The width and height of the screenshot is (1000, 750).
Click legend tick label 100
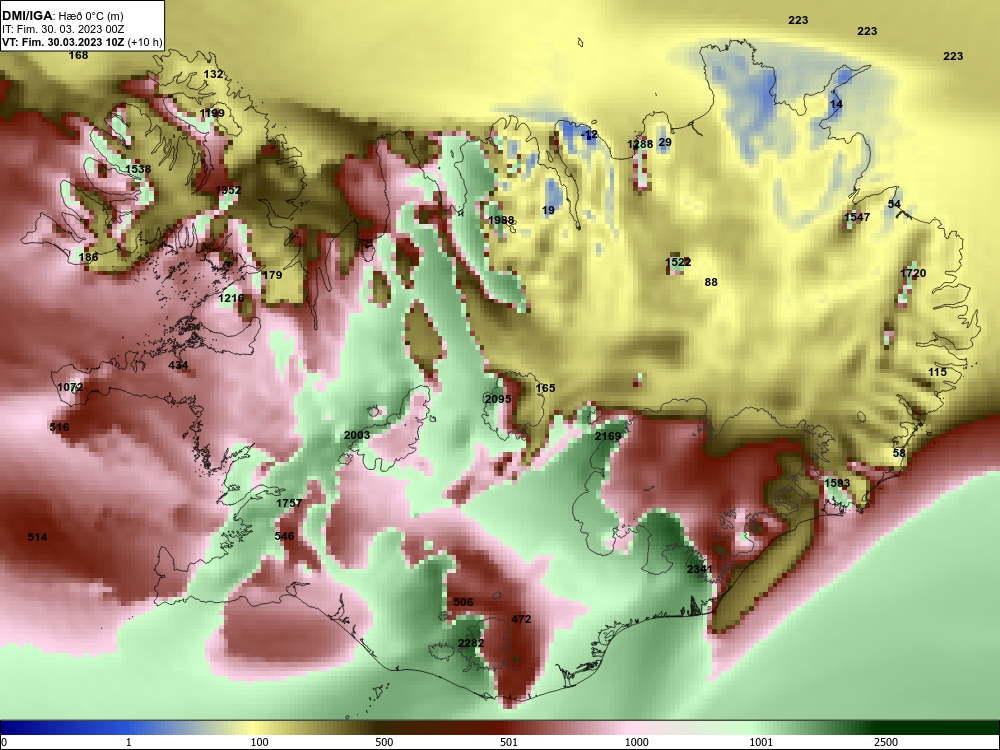[x=259, y=742]
